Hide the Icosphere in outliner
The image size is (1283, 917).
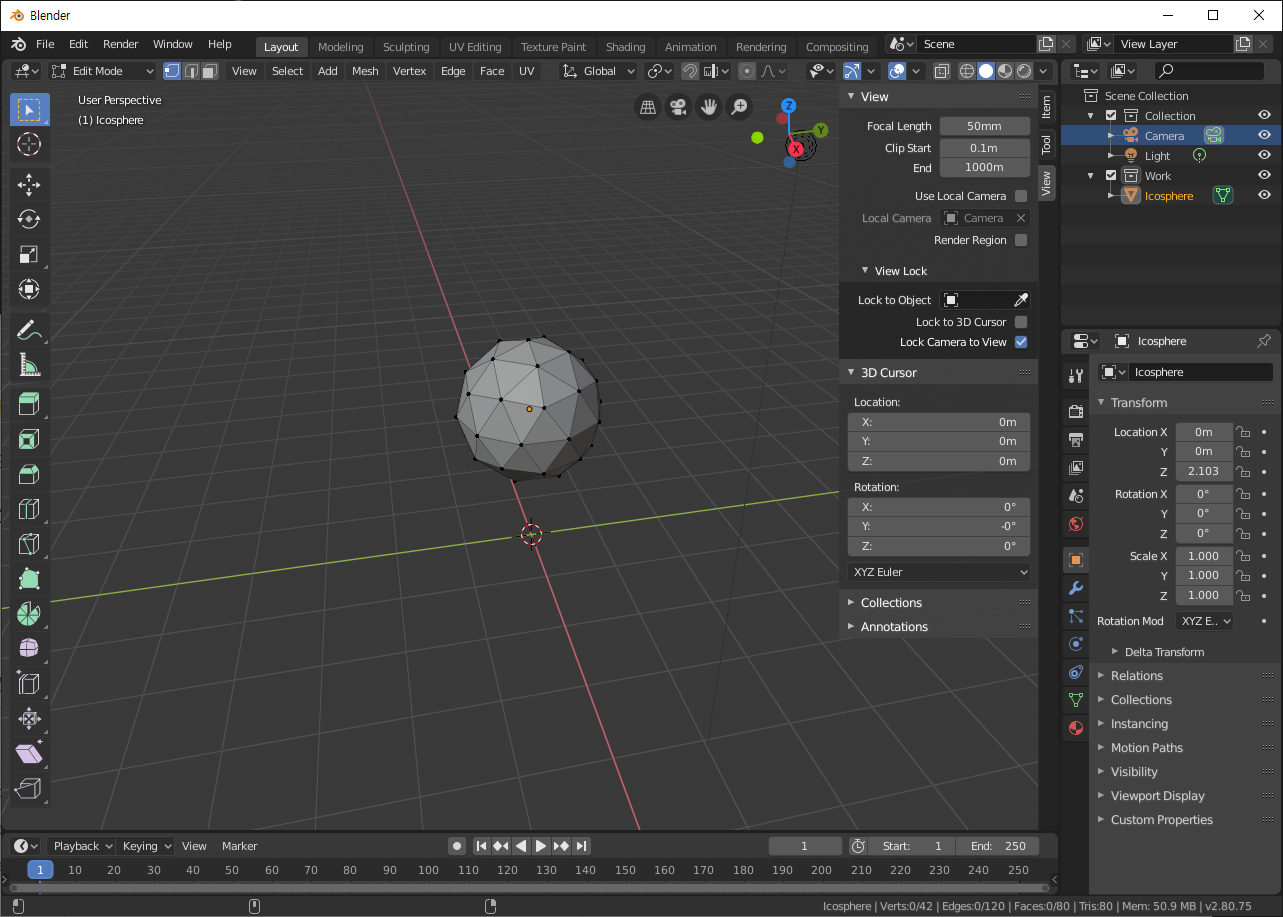[x=1264, y=195]
